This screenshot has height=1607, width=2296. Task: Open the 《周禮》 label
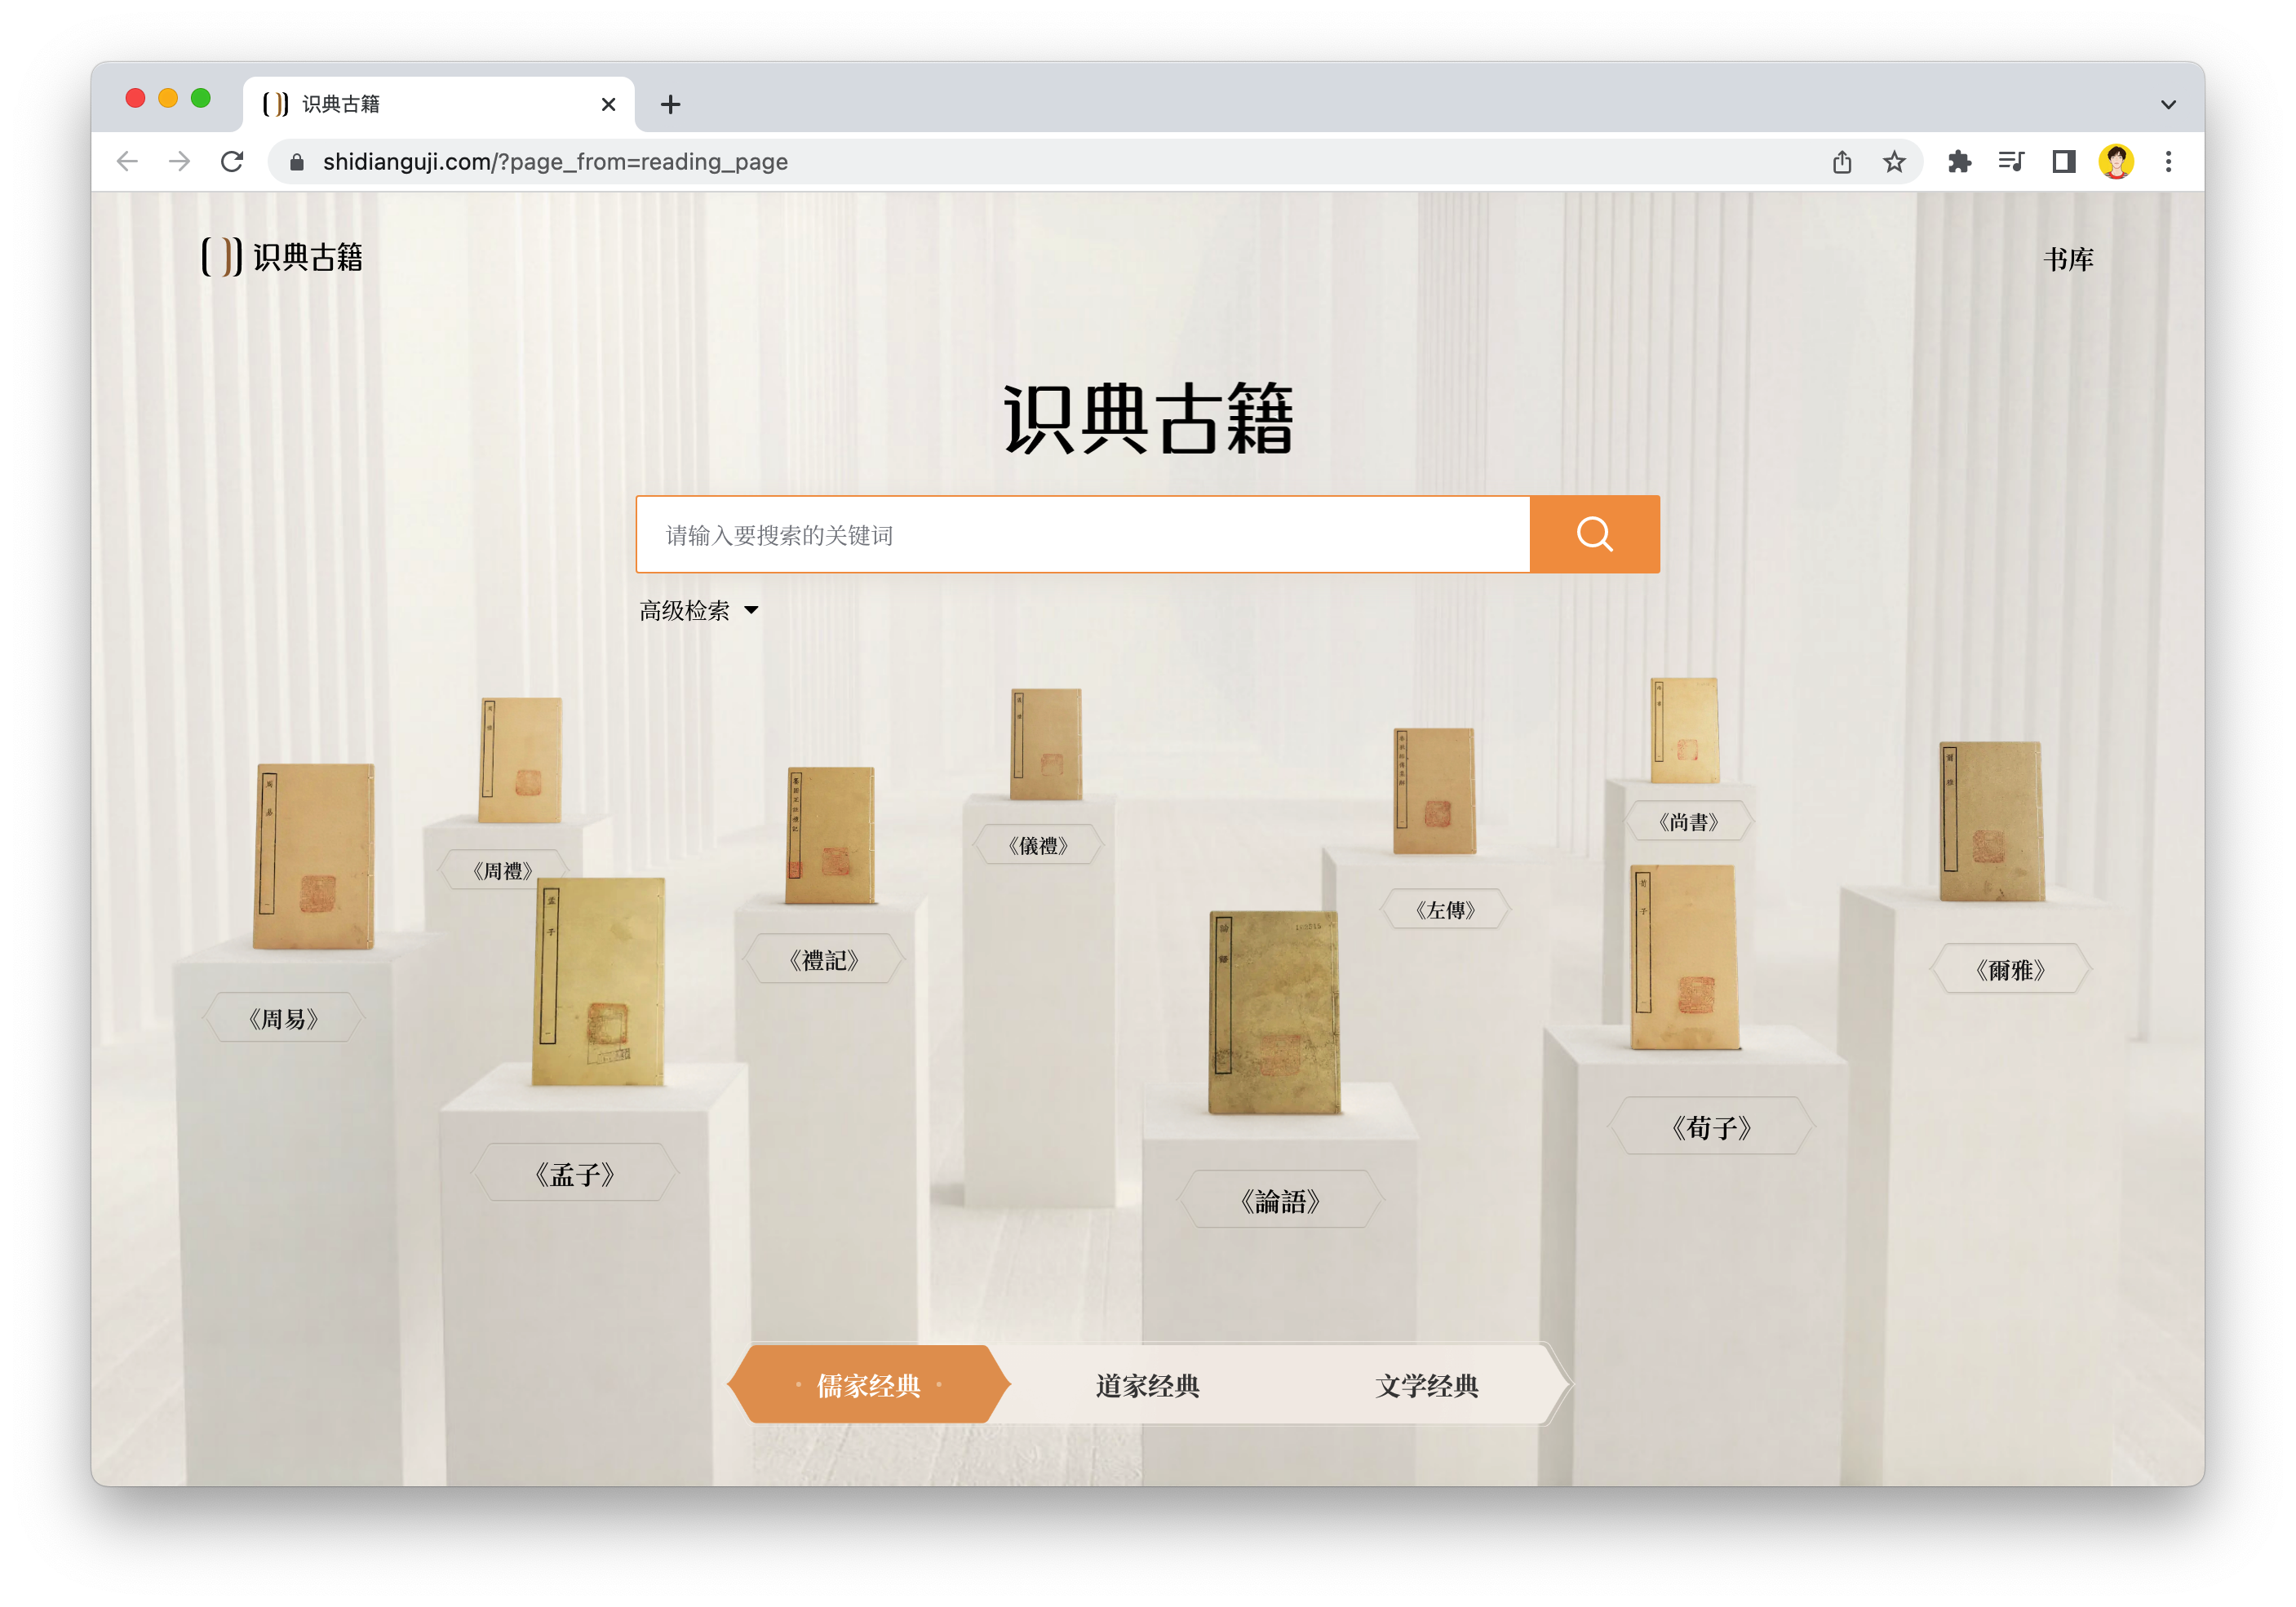(503, 870)
